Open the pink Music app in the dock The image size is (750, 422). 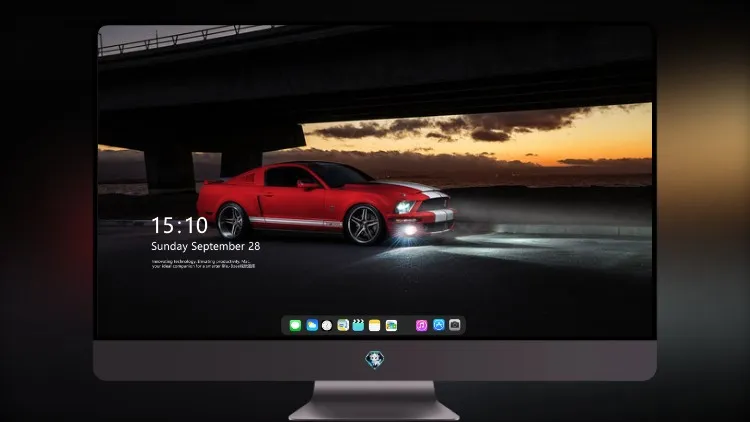point(421,325)
